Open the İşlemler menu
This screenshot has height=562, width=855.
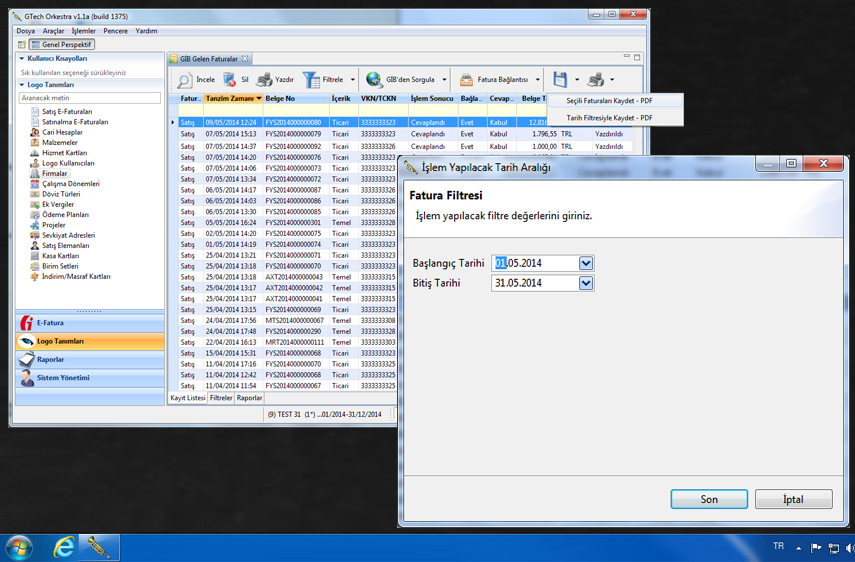point(83,31)
